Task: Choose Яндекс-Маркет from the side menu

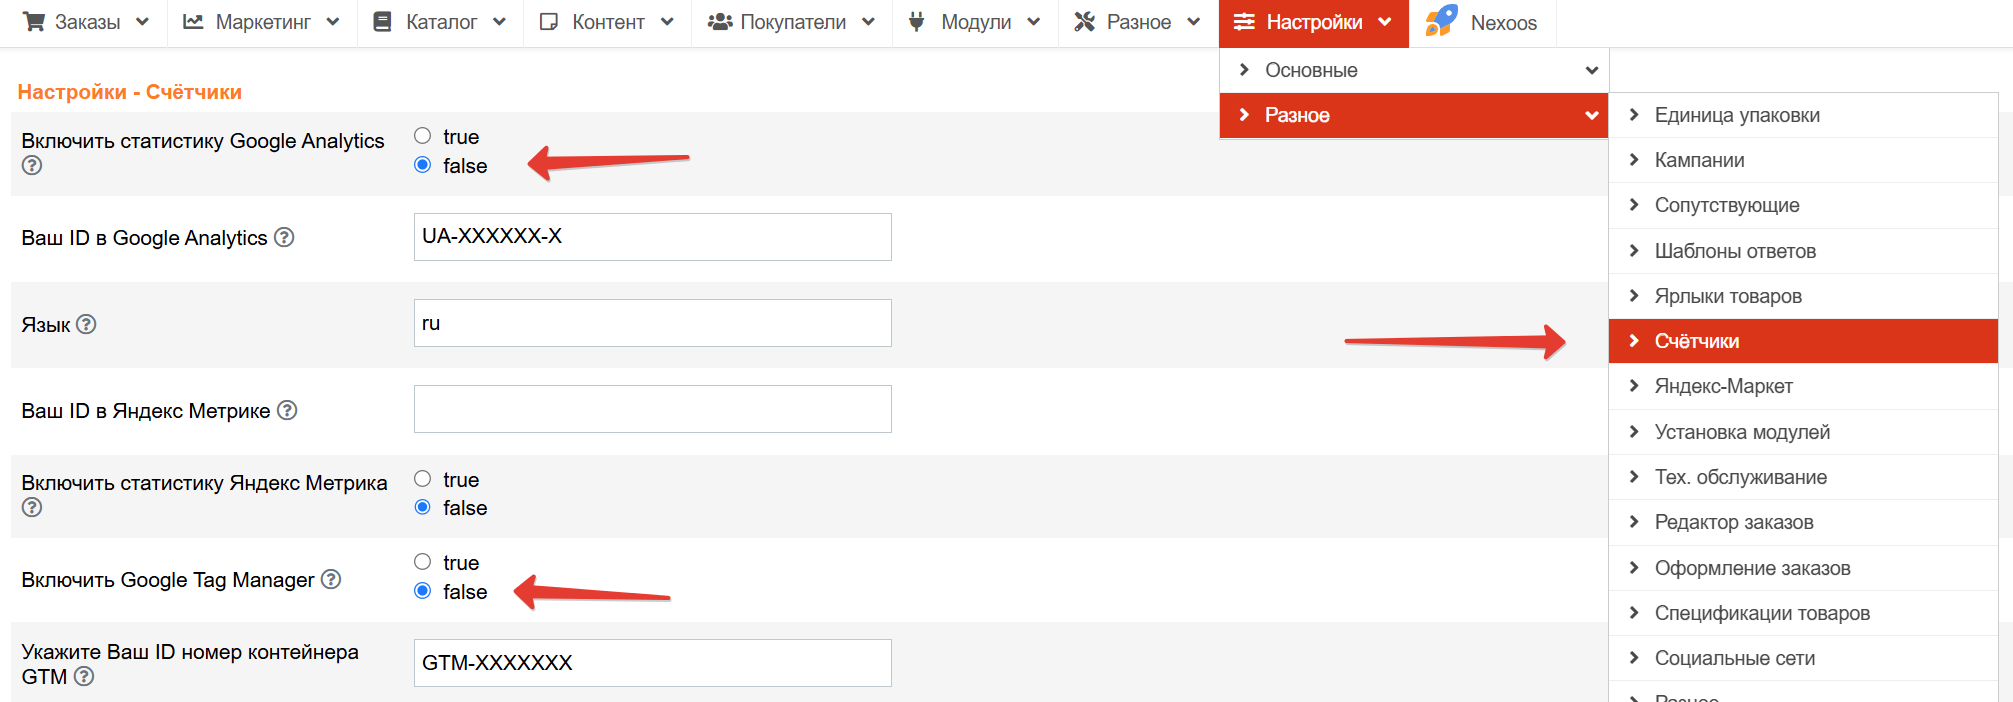Action: tap(1803, 386)
